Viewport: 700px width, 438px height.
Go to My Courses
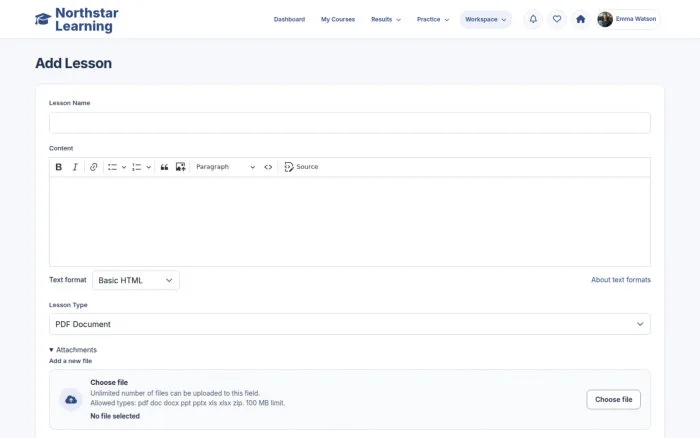pos(338,20)
